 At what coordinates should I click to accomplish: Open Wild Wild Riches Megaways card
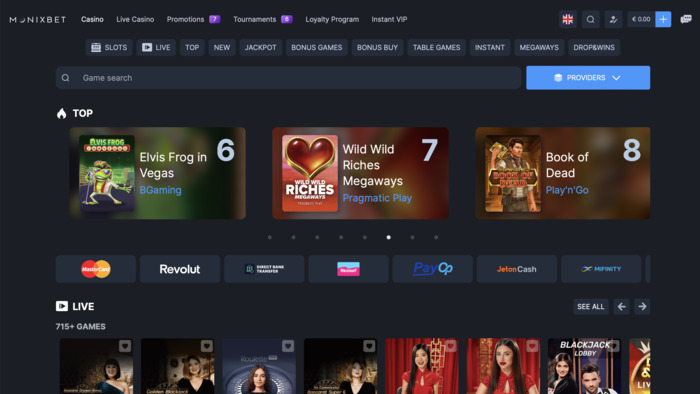[360, 173]
